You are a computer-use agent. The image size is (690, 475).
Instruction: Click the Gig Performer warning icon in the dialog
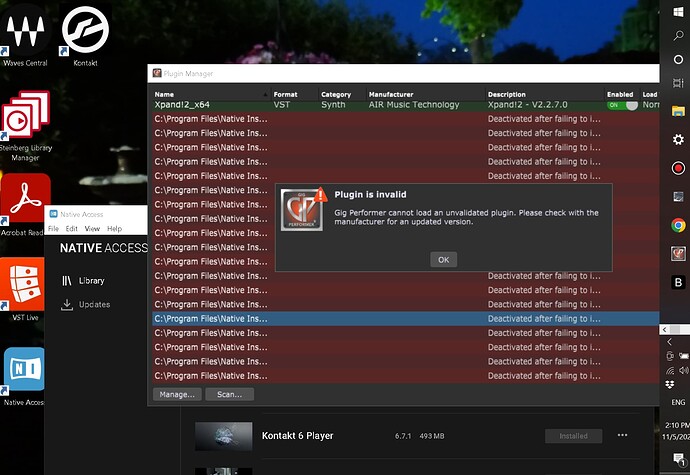[x=303, y=209]
